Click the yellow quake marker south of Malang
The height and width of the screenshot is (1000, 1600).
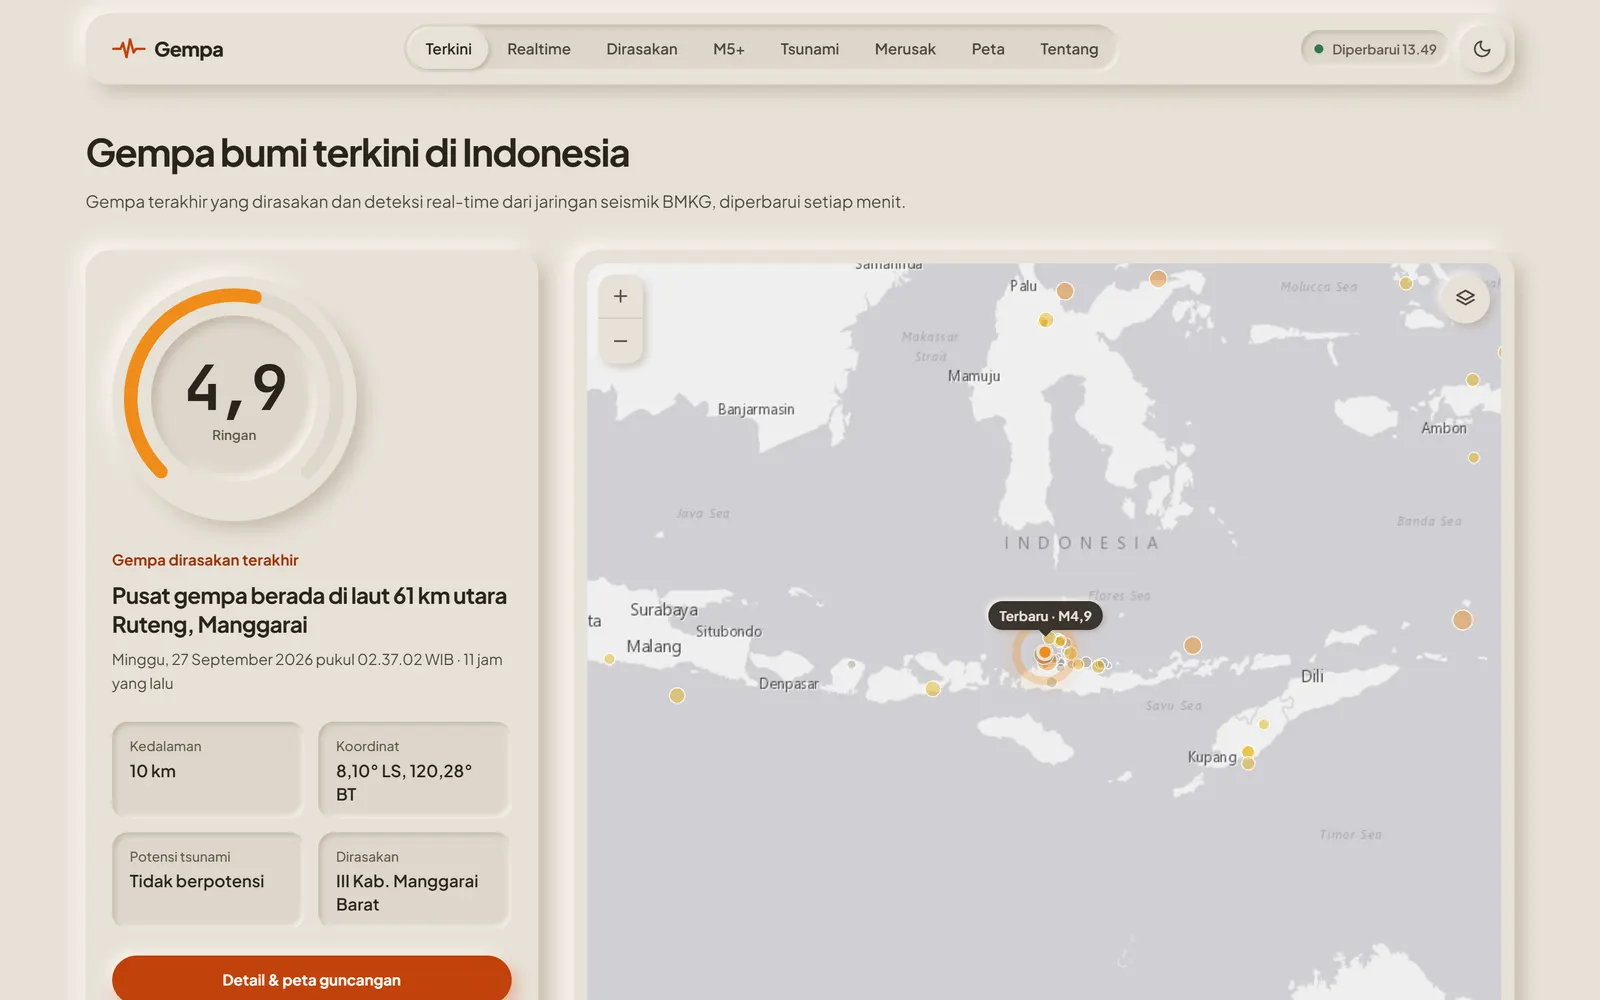tap(677, 695)
